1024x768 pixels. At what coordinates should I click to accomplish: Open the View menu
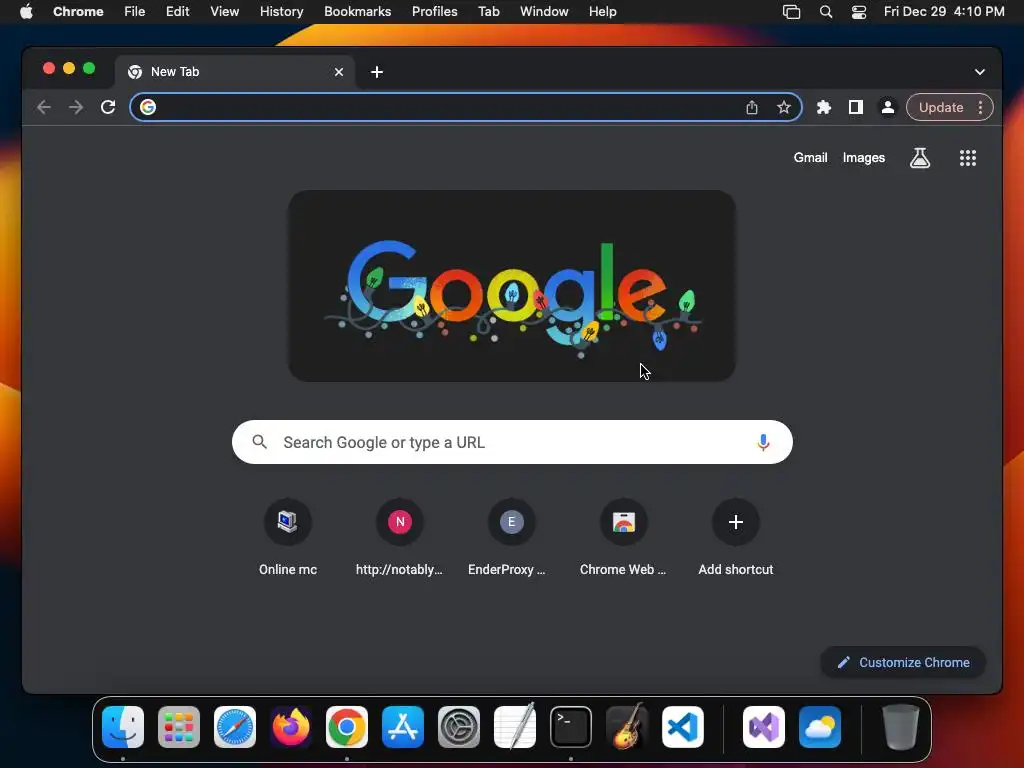click(x=225, y=11)
